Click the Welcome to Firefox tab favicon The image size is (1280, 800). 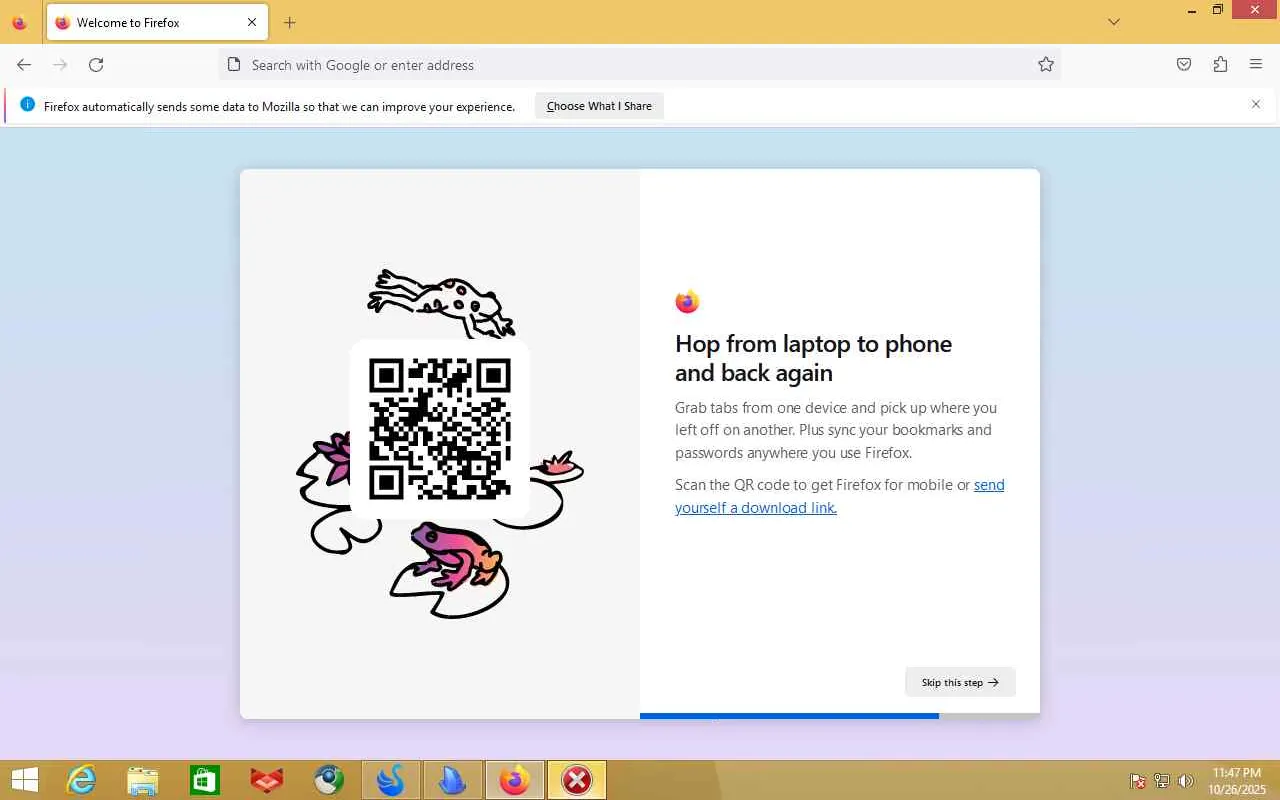click(63, 22)
